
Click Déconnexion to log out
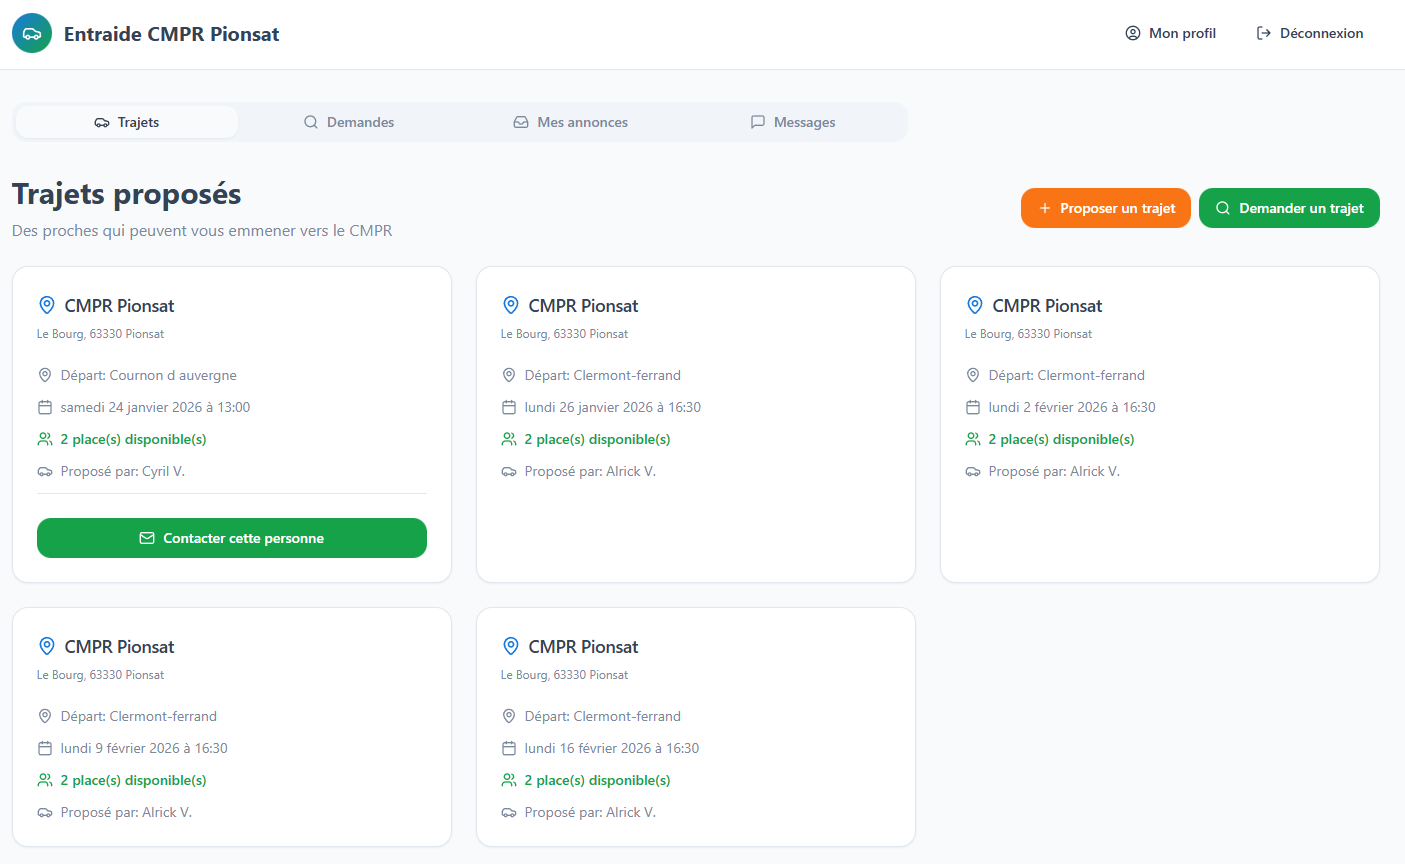[x=1309, y=33]
